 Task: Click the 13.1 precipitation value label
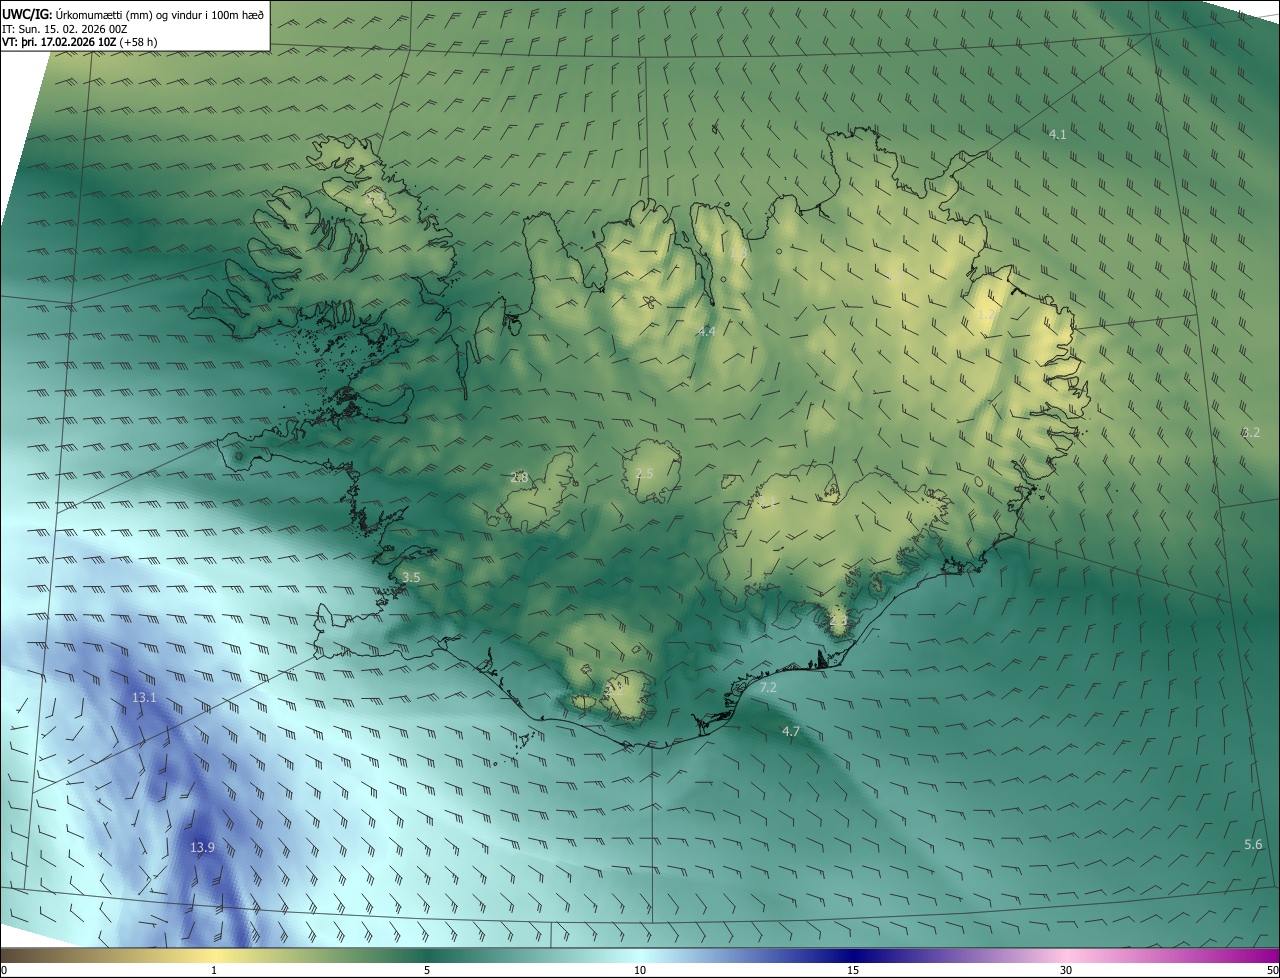pyautogui.click(x=144, y=697)
